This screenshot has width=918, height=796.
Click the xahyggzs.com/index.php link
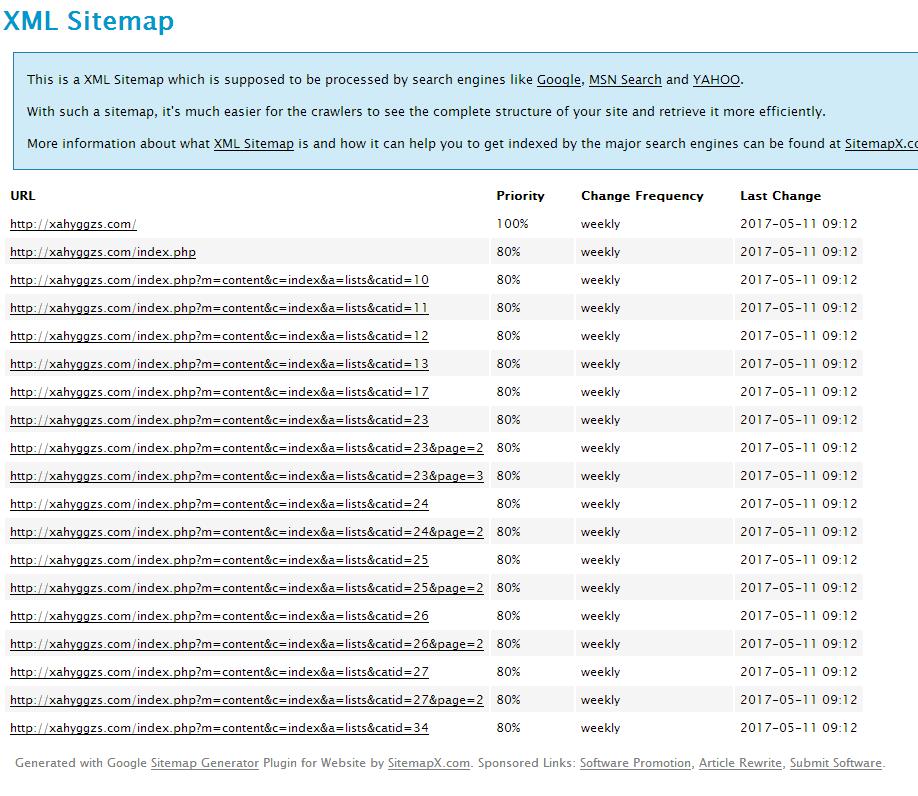tap(103, 252)
